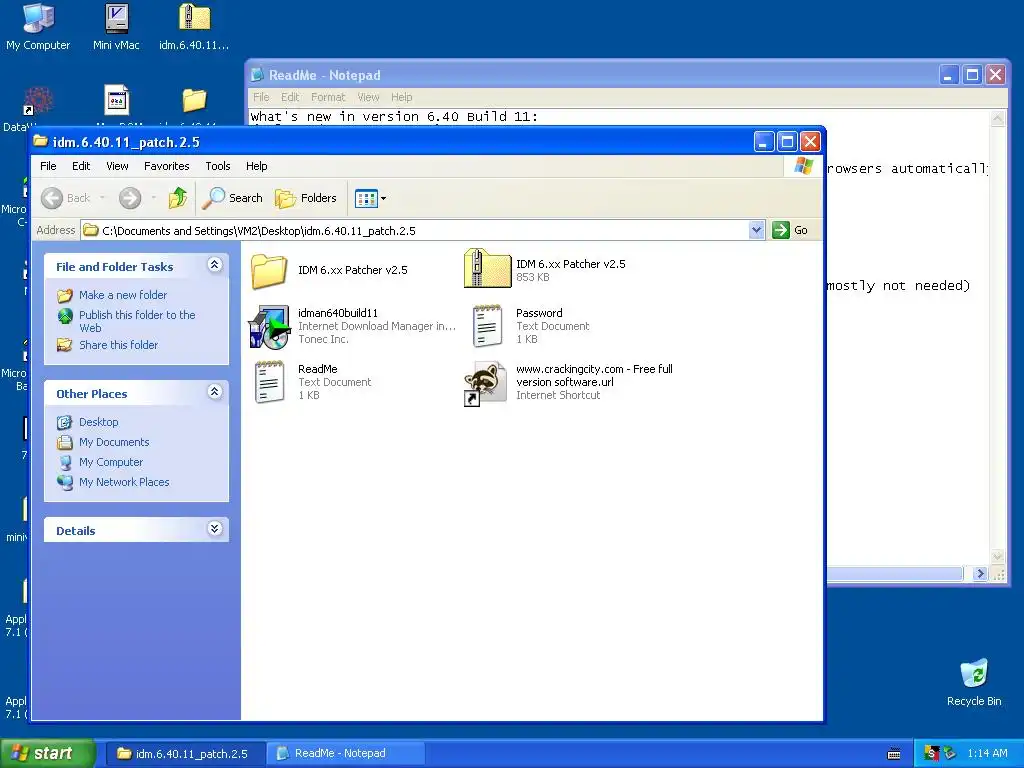Select the Recycle Bin desktop icon
Screen dimensions: 1024x768
point(974,682)
